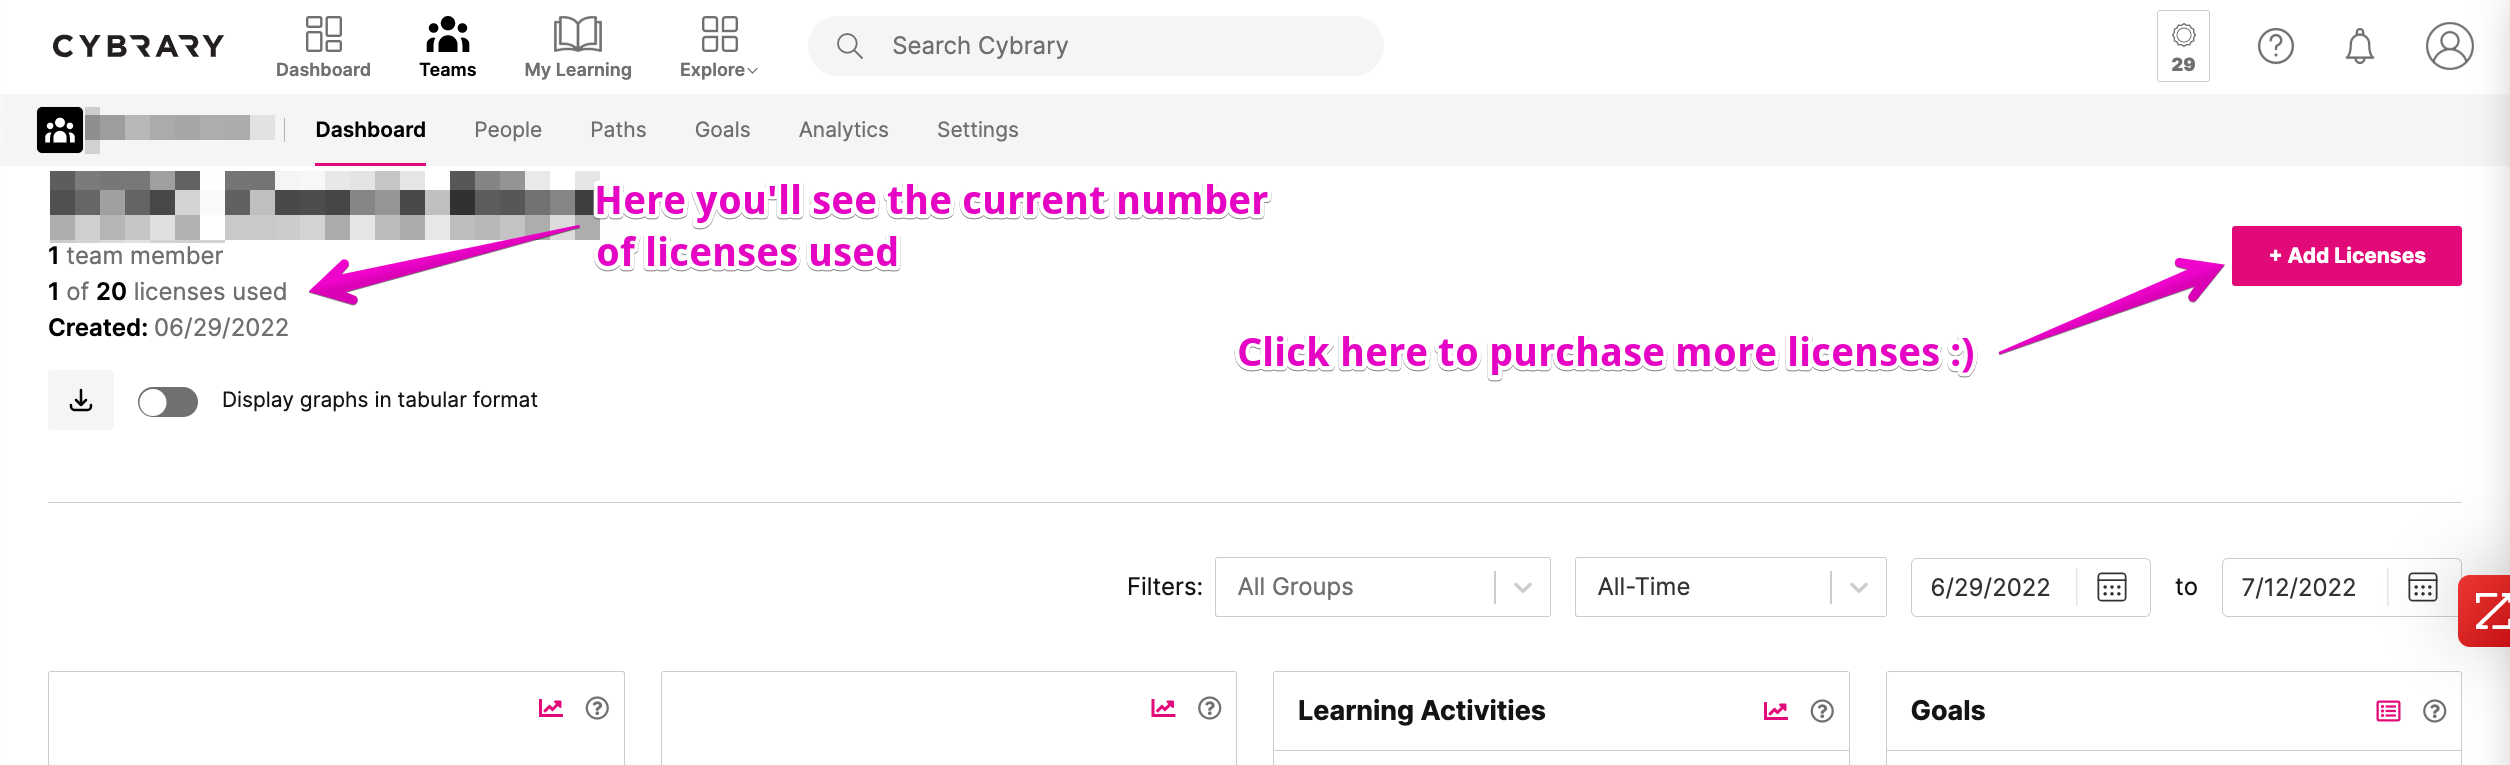Click the Goals card help icon
Image resolution: width=2510 pixels, height=765 pixels.
point(2434,711)
